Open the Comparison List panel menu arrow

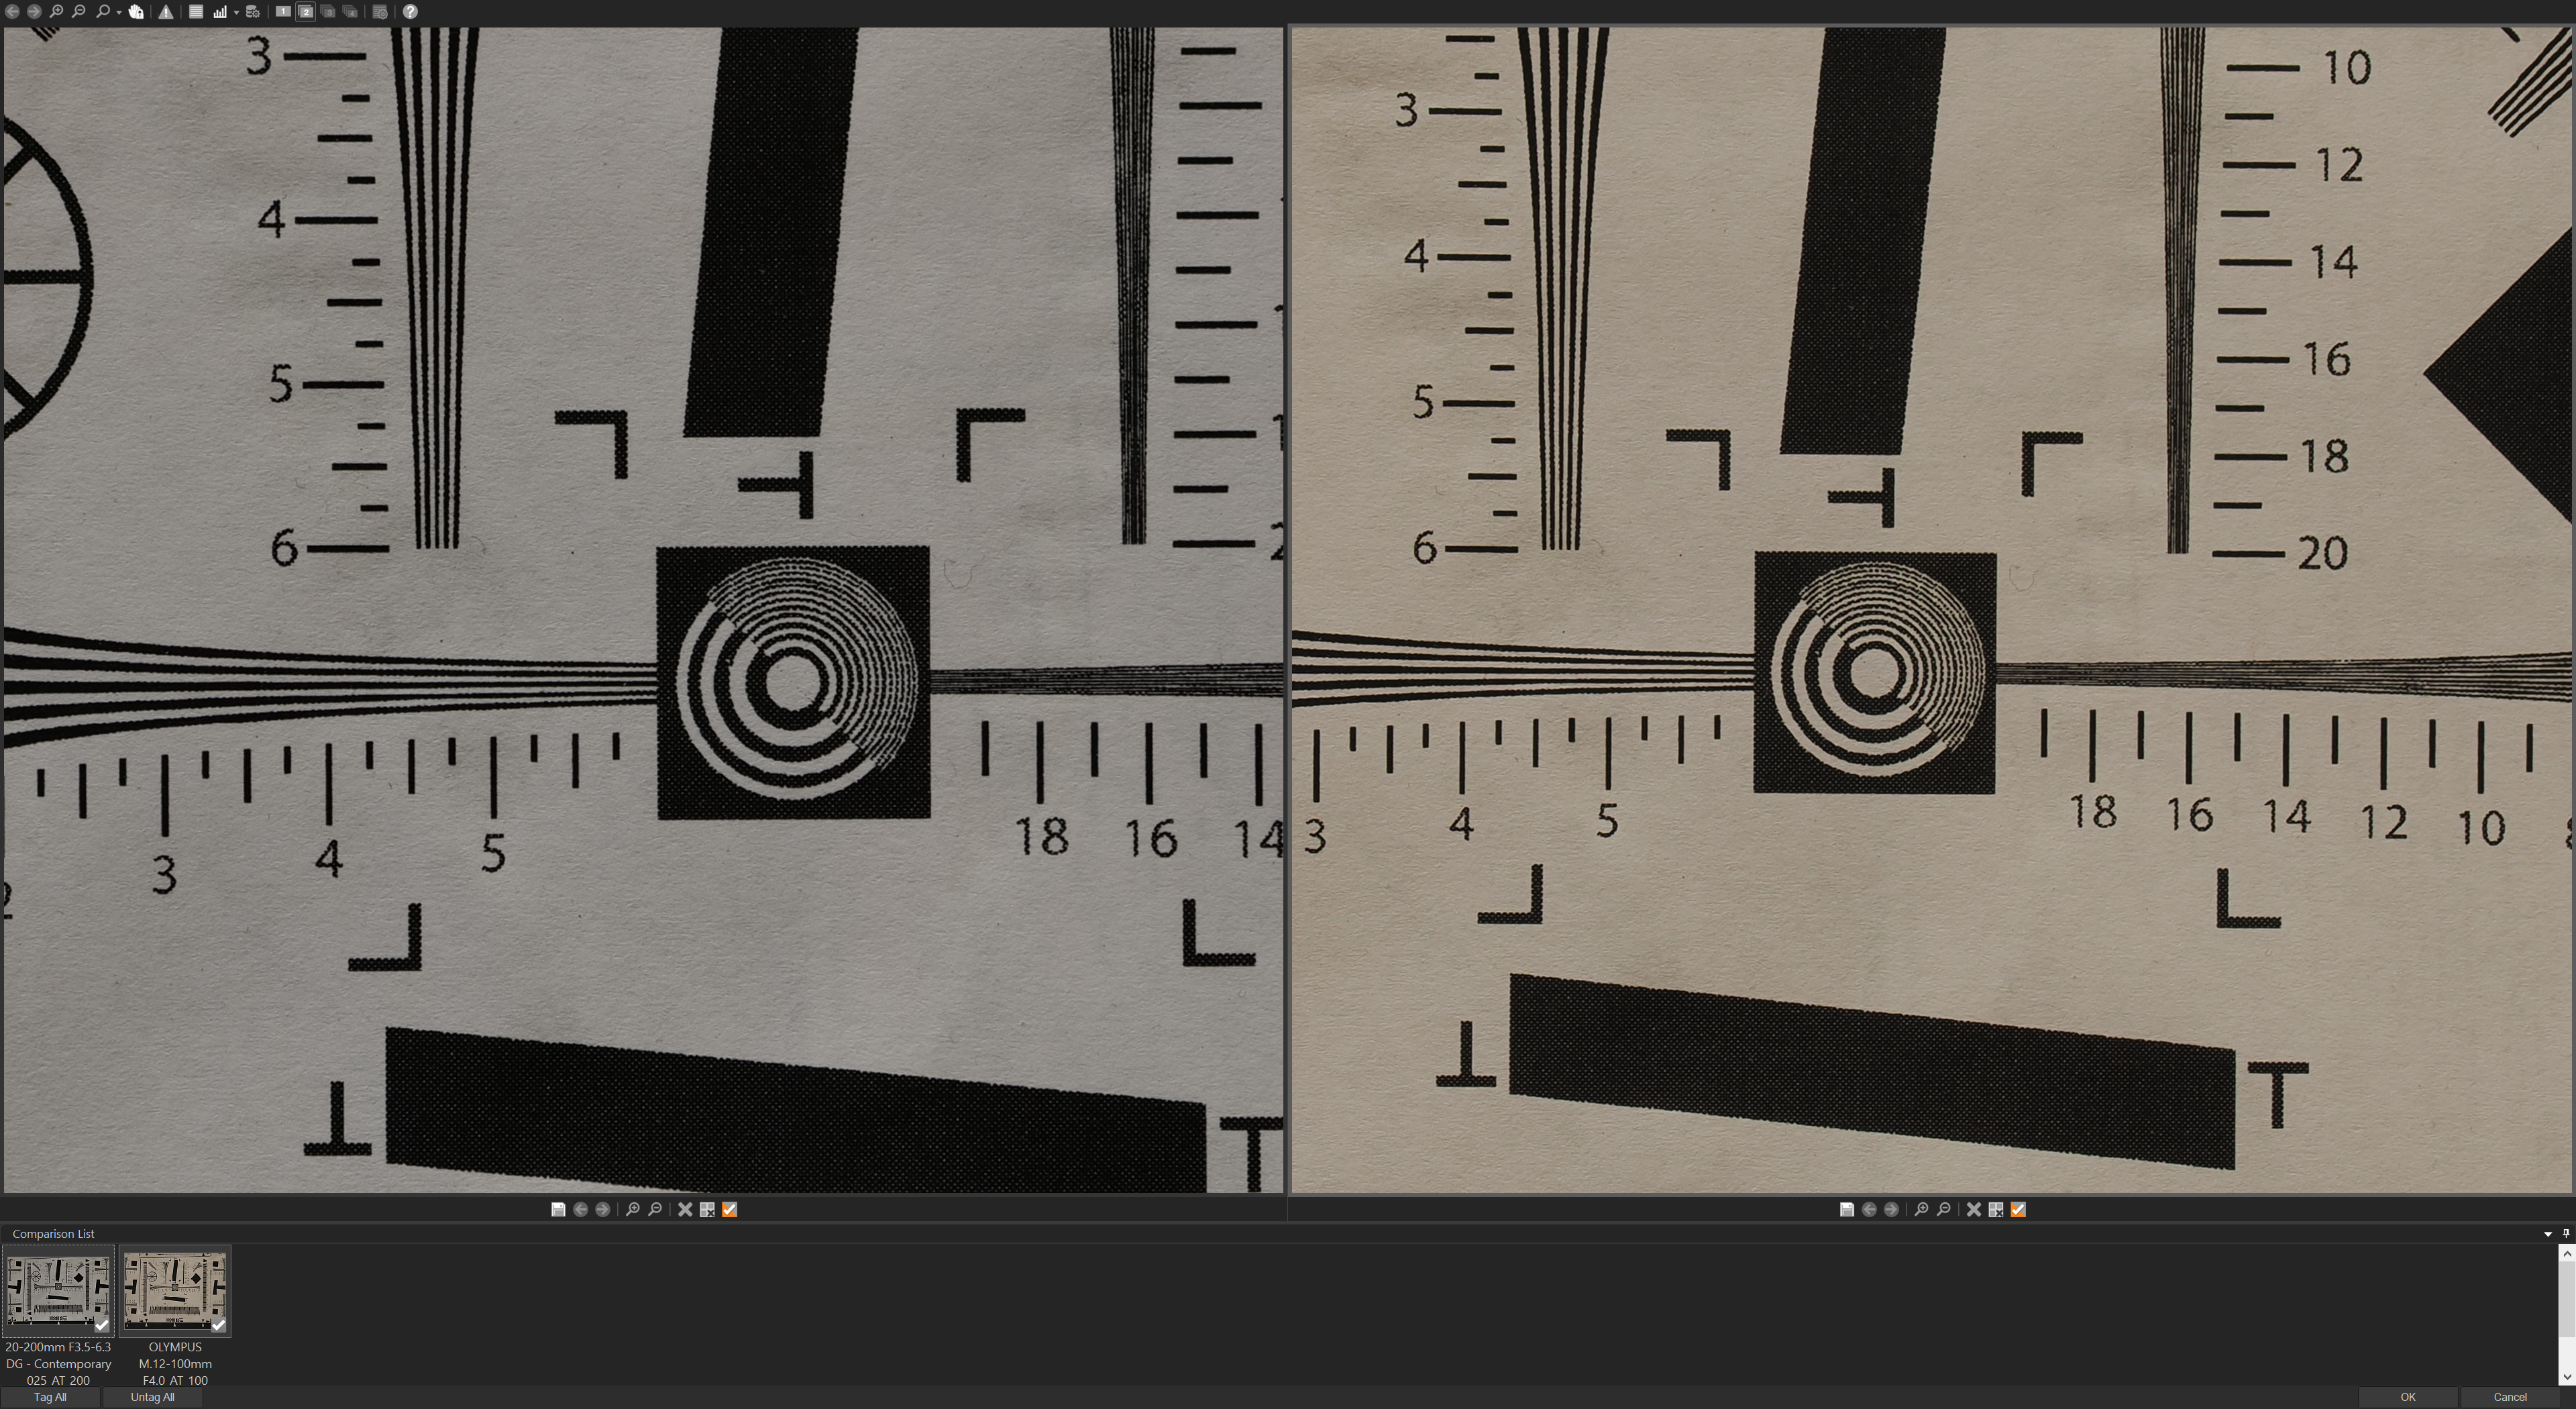(2547, 1234)
